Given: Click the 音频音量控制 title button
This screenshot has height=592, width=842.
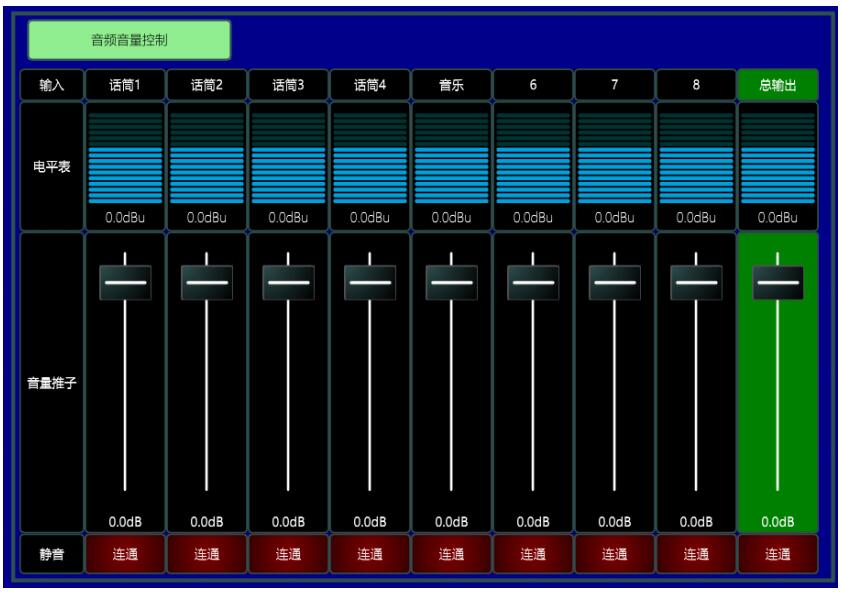Looking at the screenshot, I should coord(129,40).
